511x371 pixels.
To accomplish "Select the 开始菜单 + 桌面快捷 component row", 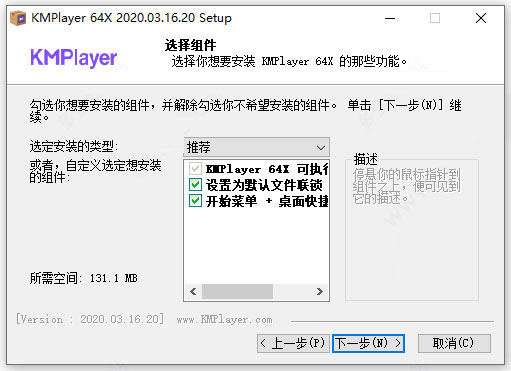I will click(x=267, y=201).
